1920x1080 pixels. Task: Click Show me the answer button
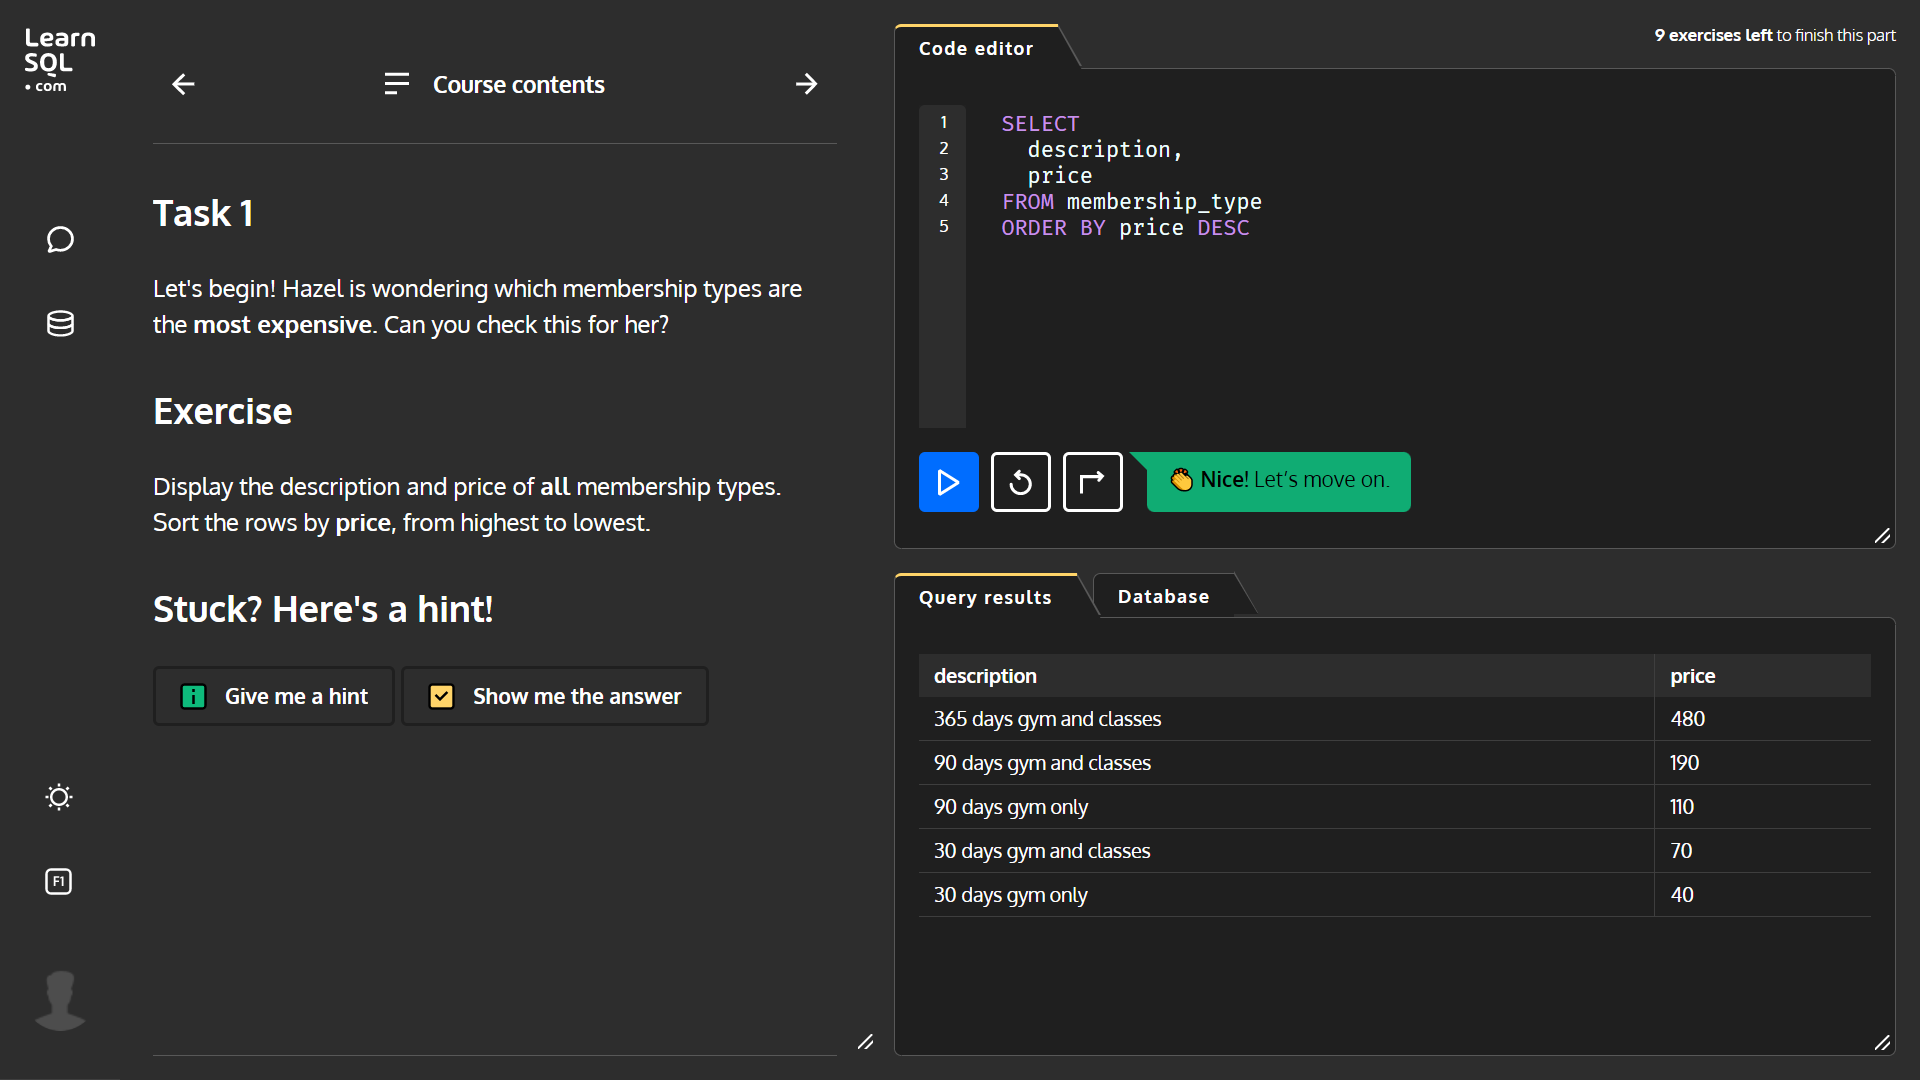(554, 695)
